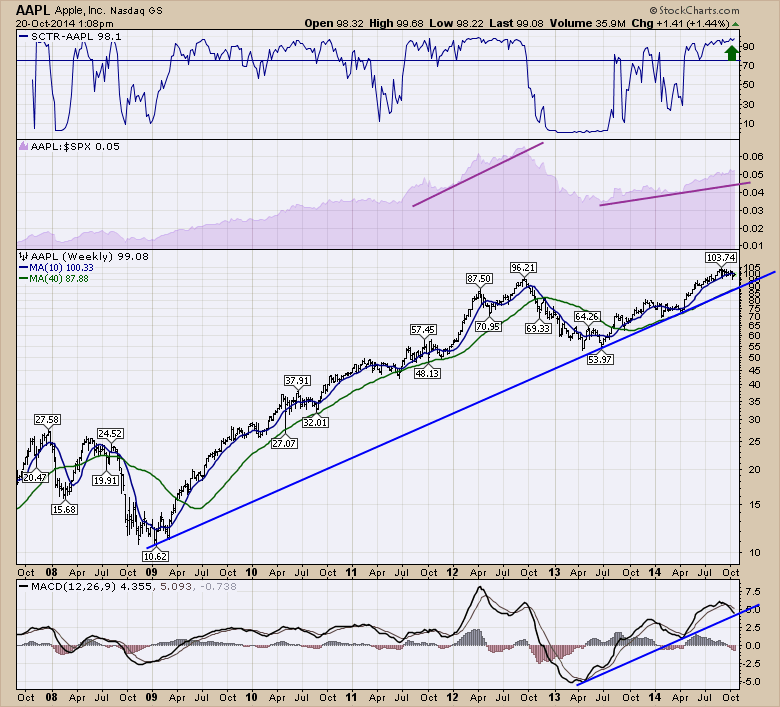780x707 pixels.
Task: Click the 57.45 price peak label
Action: point(423,329)
